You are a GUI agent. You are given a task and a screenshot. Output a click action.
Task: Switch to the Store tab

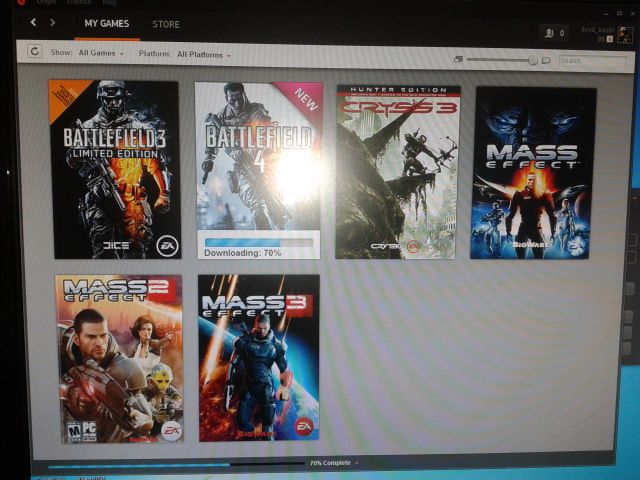click(166, 23)
